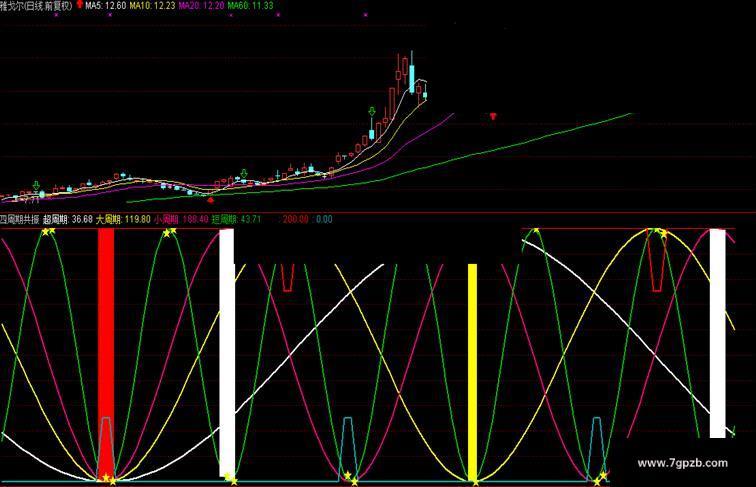Click the red arrow icon before MA5
This screenshot has height=487, width=756.
coord(80,5)
